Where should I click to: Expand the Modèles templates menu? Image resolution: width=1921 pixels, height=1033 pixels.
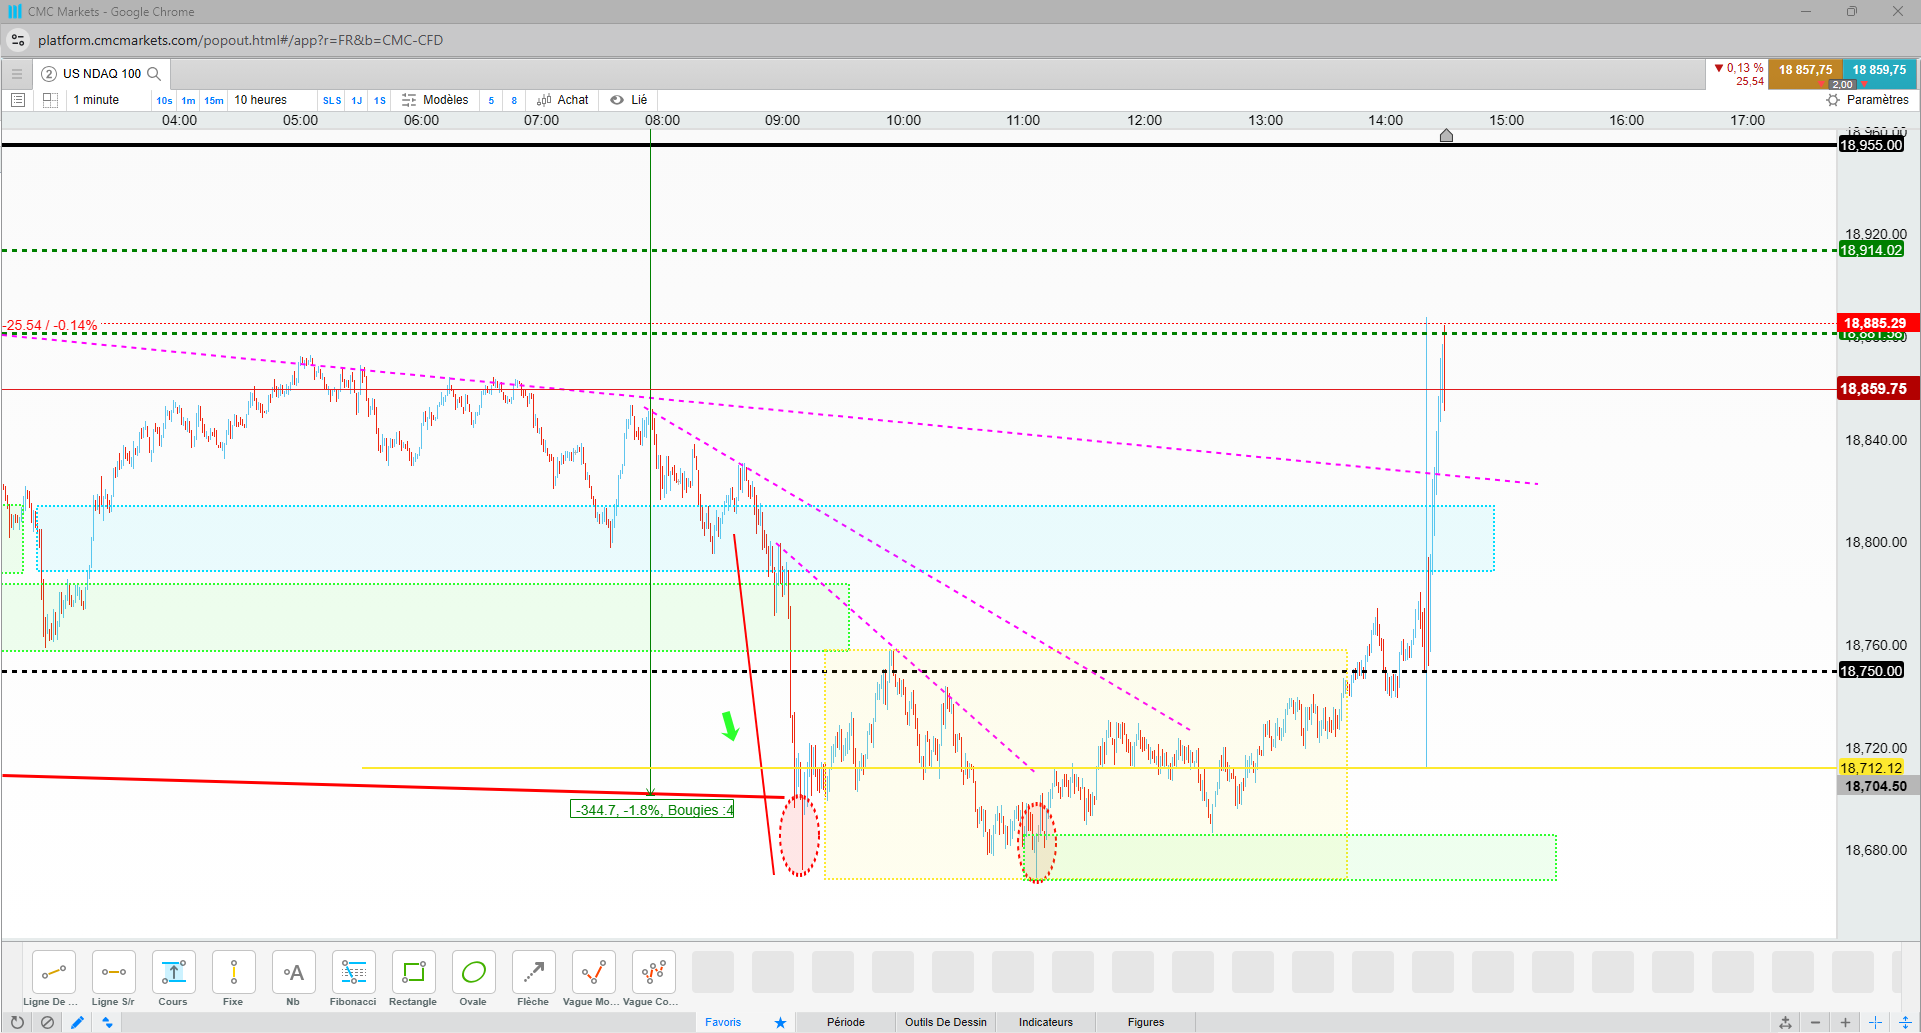pyautogui.click(x=435, y=100)
